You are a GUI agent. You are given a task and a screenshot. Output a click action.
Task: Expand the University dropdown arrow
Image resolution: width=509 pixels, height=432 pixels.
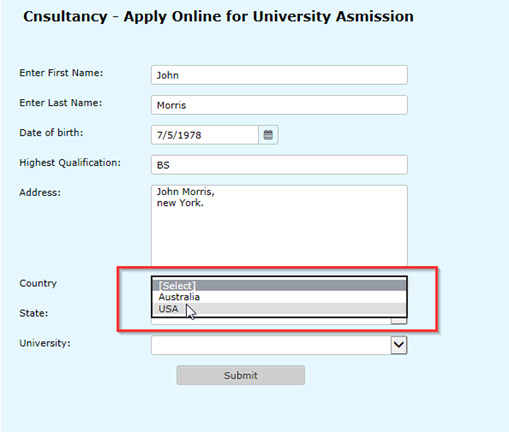[x=399, y=345]
